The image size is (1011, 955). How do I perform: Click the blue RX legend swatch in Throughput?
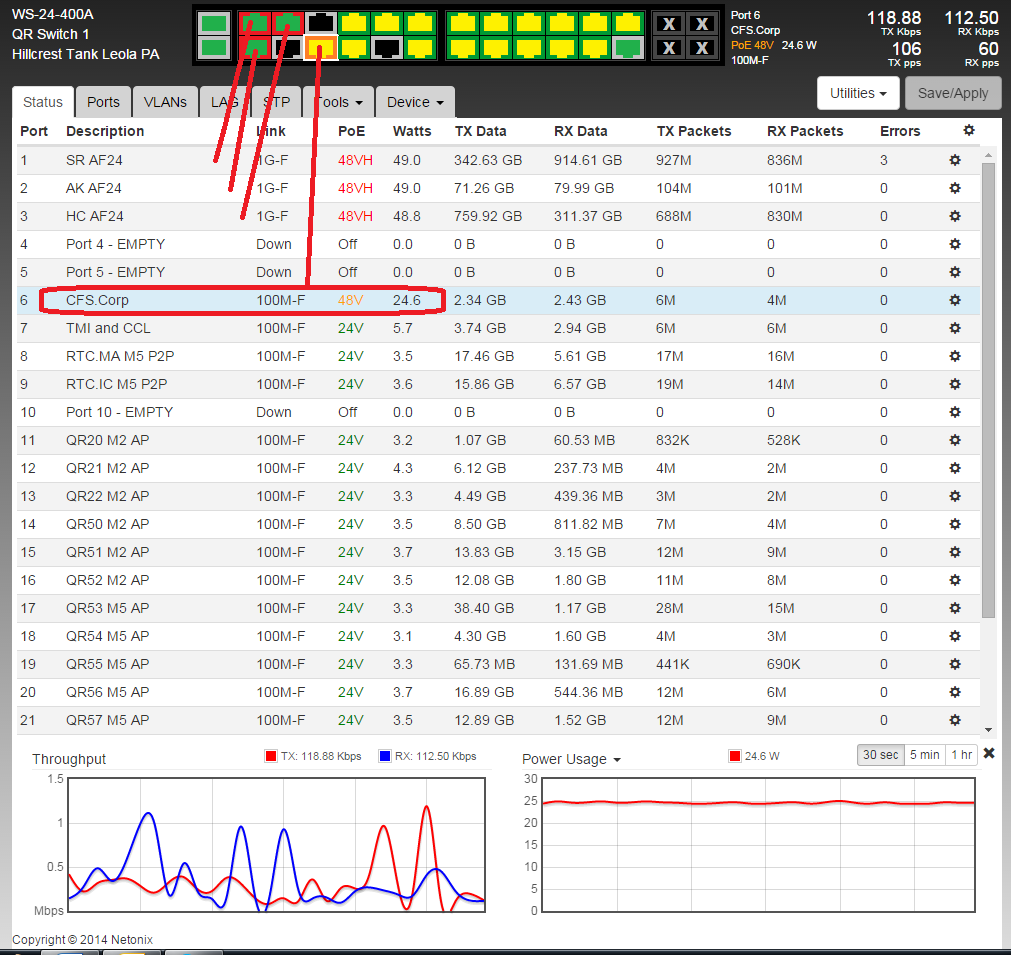point(385,756)
